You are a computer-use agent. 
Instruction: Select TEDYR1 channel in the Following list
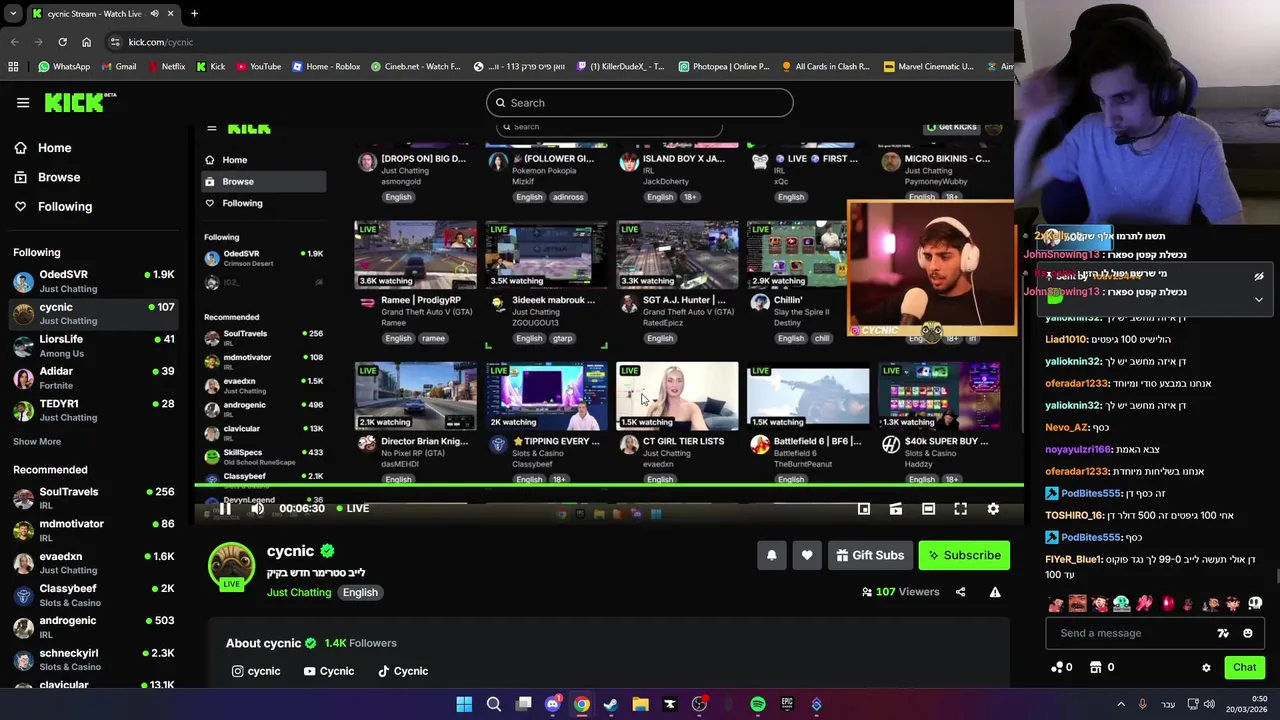(94, 410)
